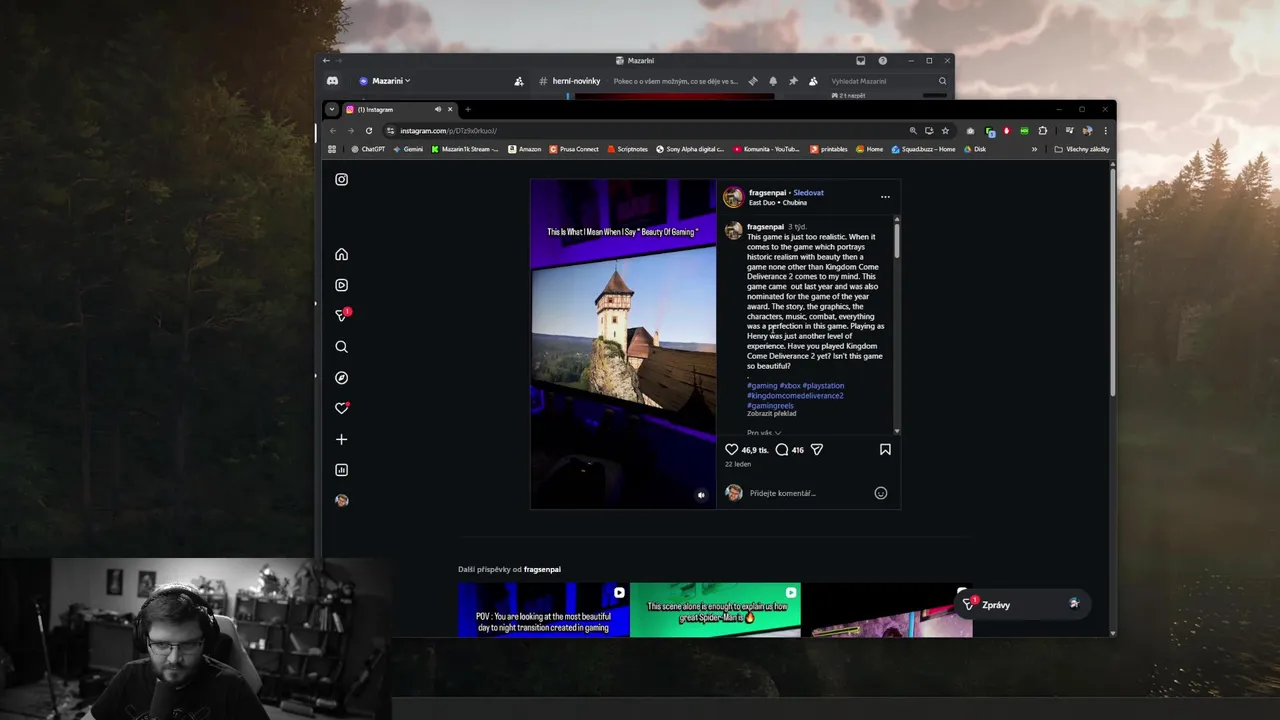Open Gemini bookmark

pyautogui.click(x=408, y=149)
